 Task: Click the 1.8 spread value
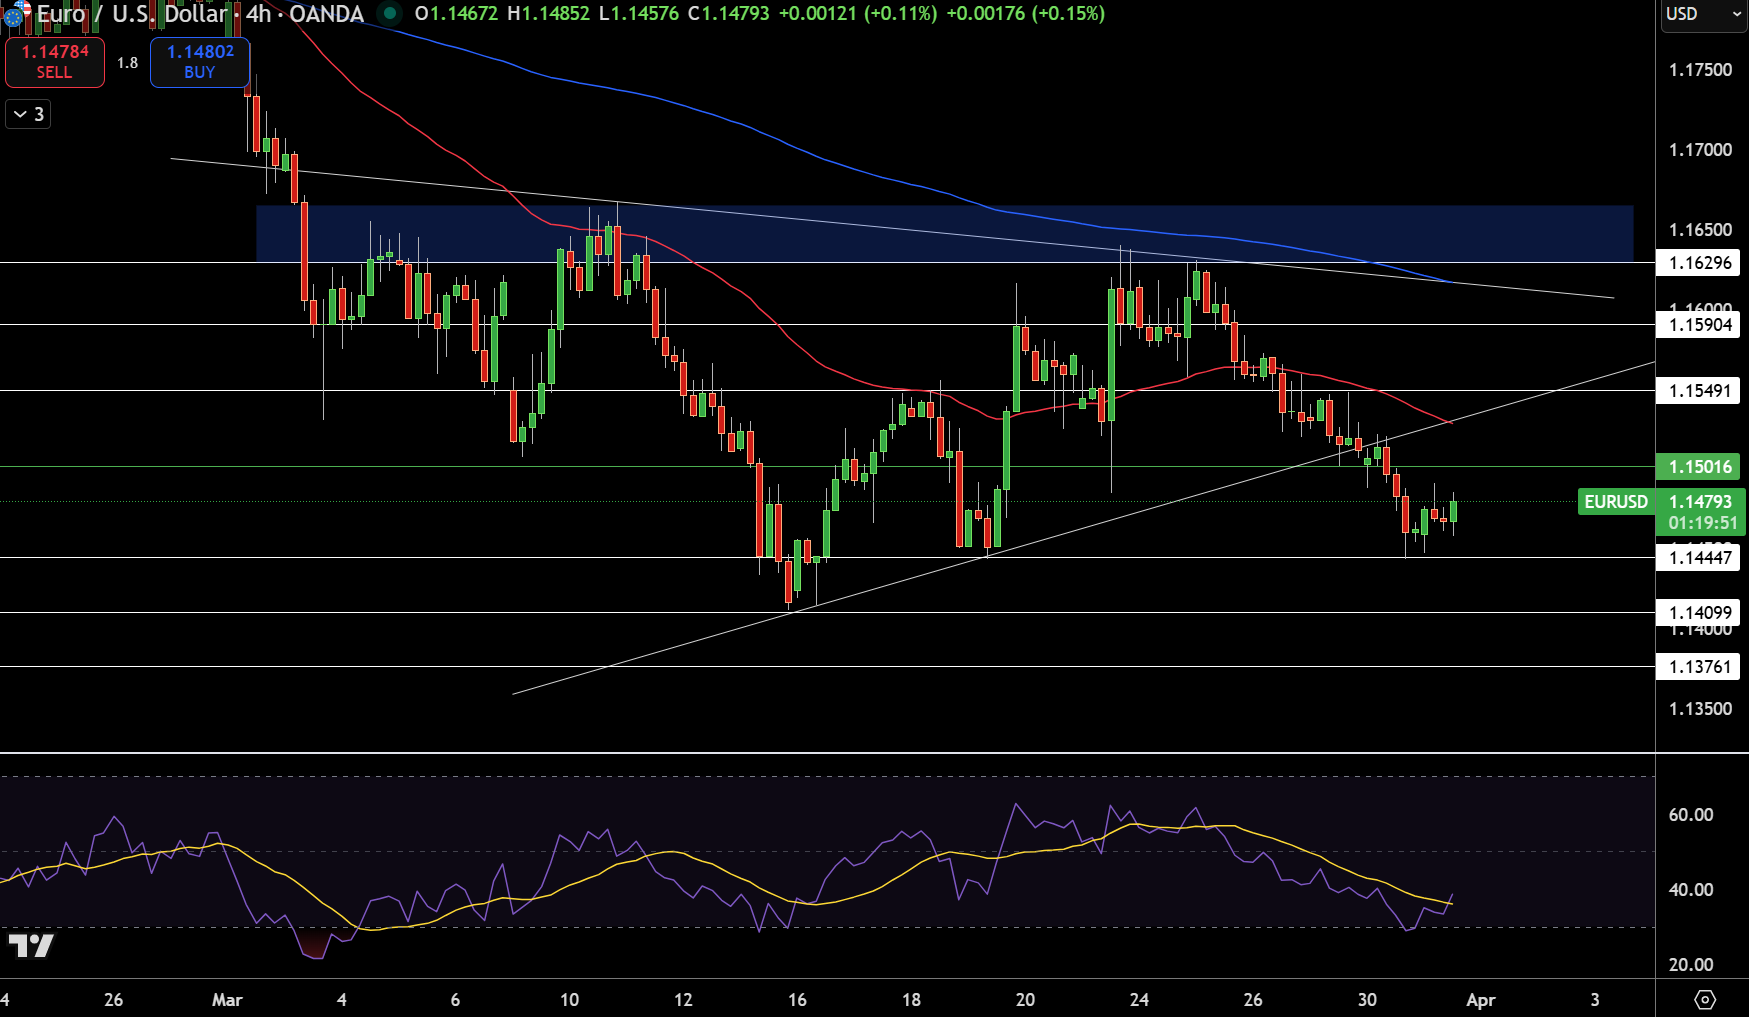click(x=128, y=63)
